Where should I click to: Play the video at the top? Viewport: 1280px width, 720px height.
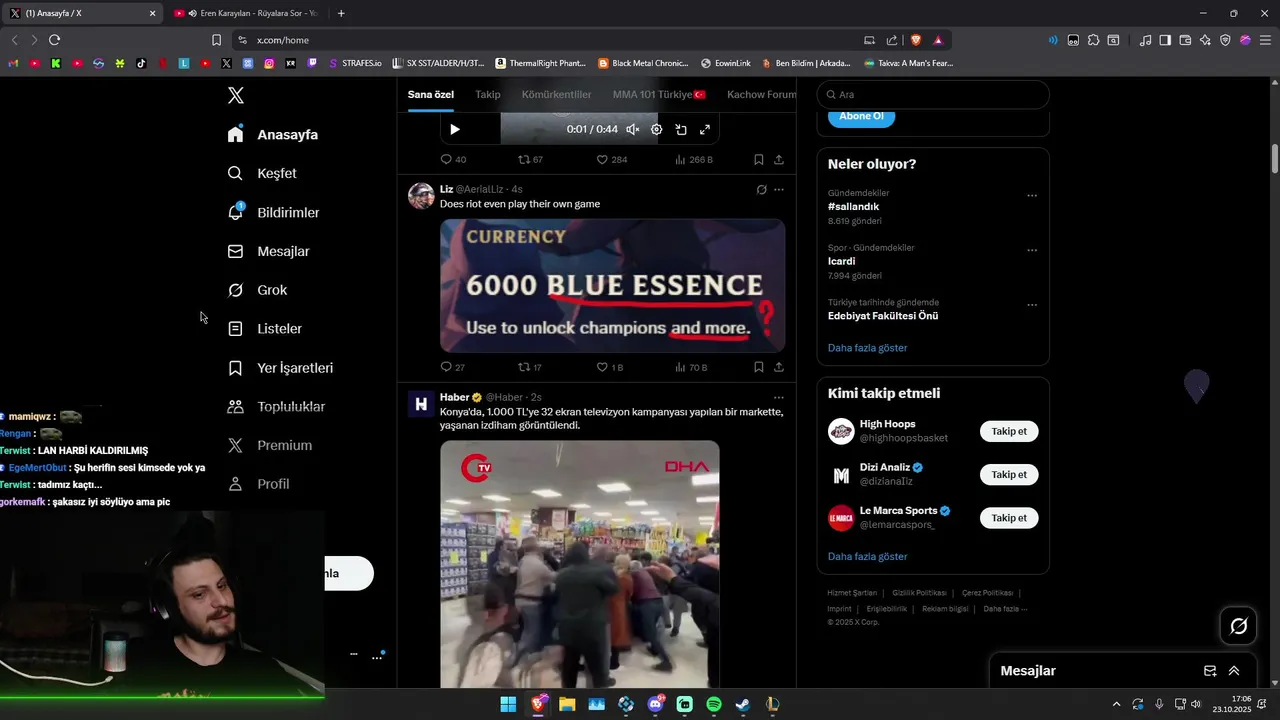pyautogui.click(x=455, y=129)
